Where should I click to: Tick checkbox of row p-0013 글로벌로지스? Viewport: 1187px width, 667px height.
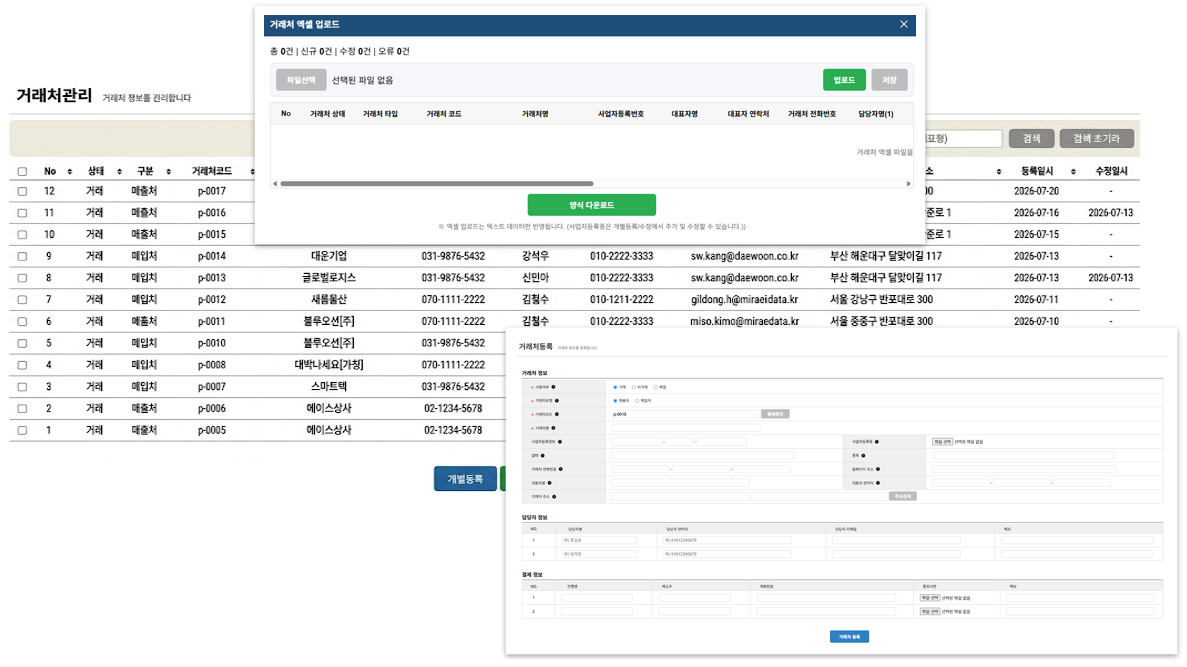[x=22, y=279]
